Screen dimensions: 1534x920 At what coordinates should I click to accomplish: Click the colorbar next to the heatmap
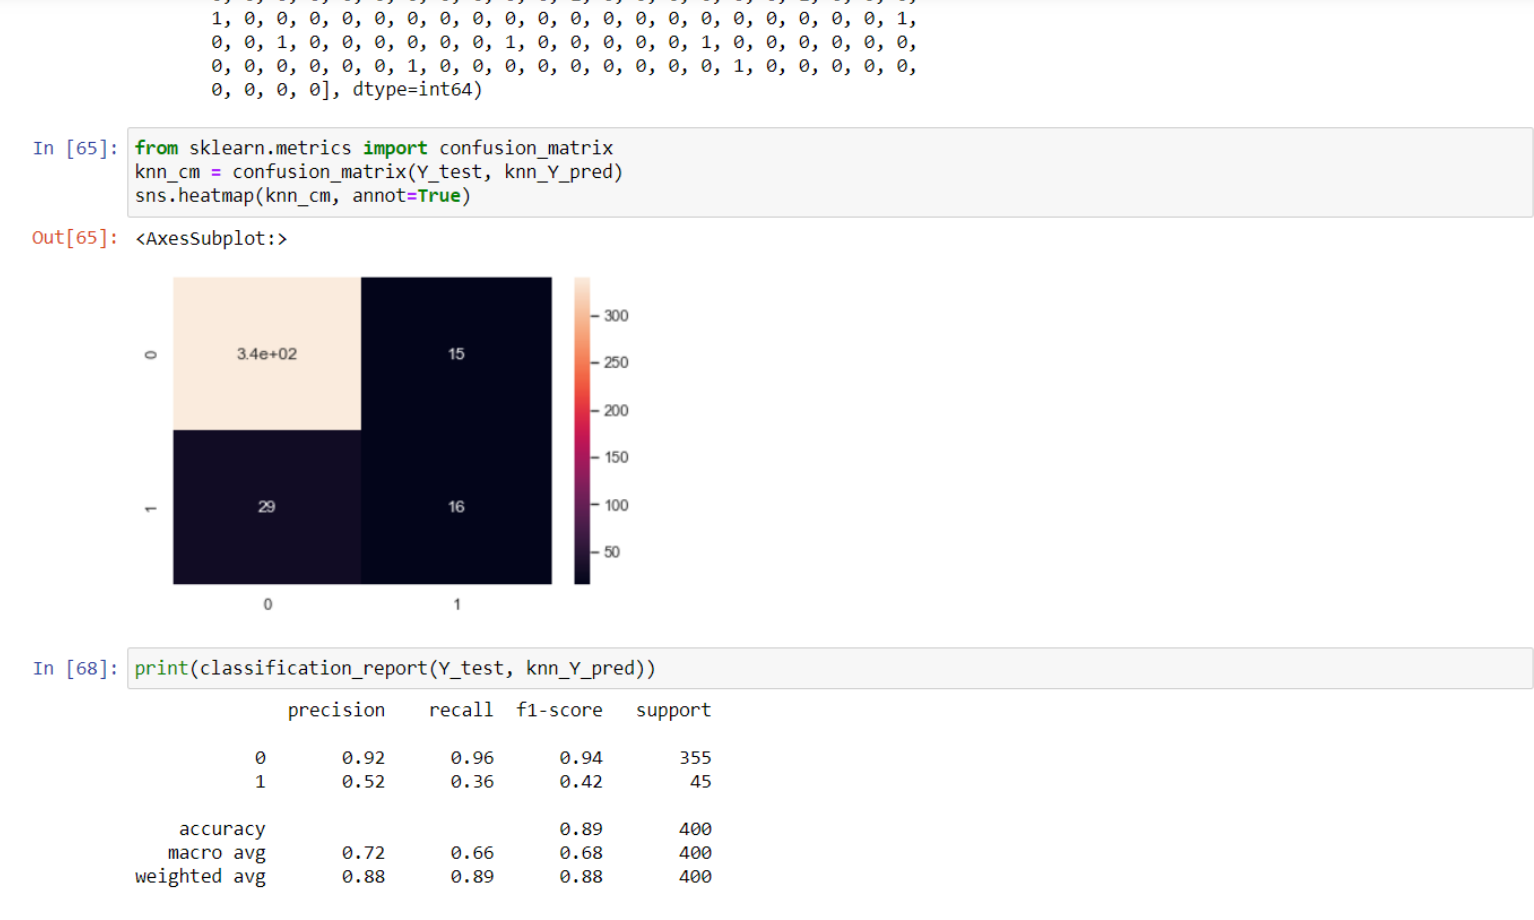(x=582, y=430)
